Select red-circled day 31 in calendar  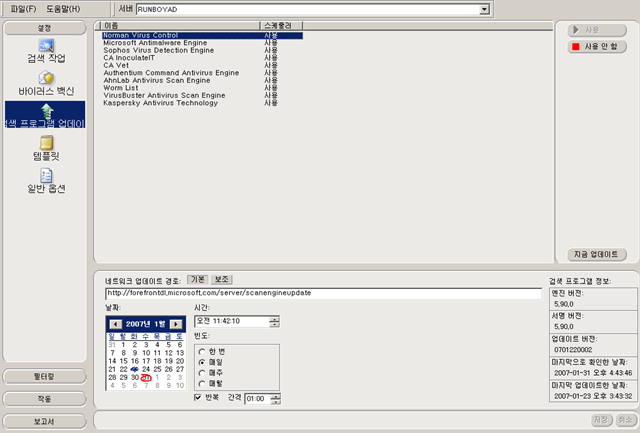pos(146,378)
